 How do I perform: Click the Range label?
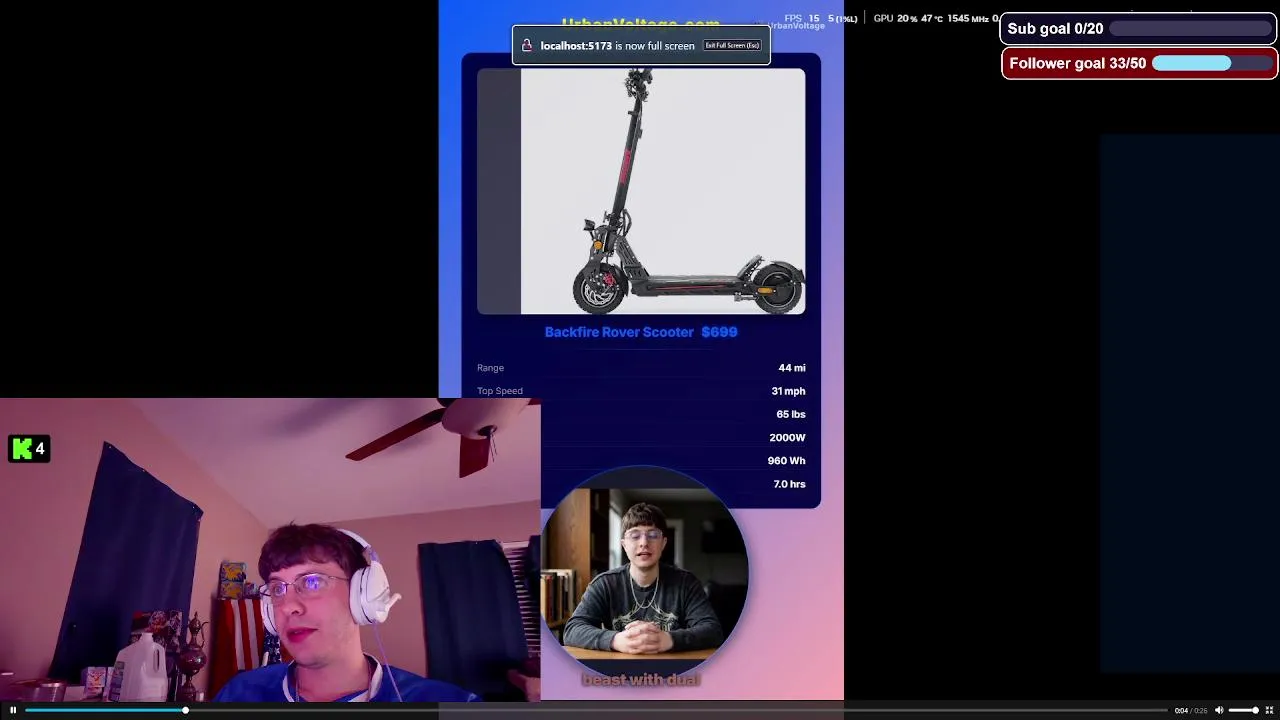tap(490, 368)
